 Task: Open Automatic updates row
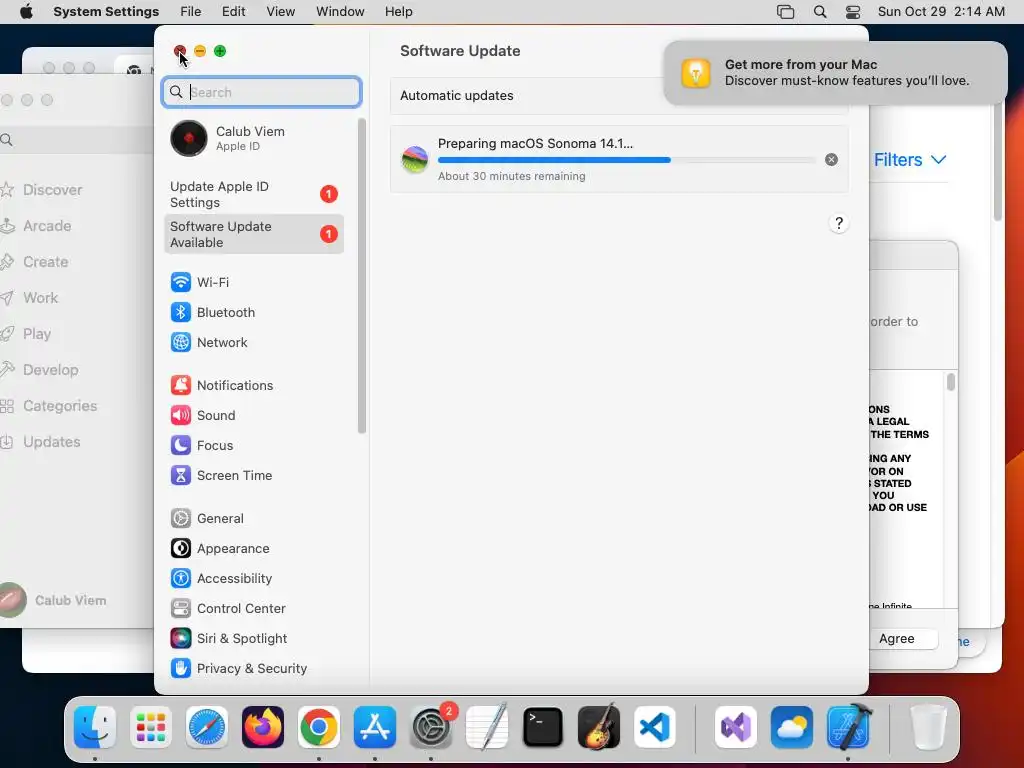619,96
